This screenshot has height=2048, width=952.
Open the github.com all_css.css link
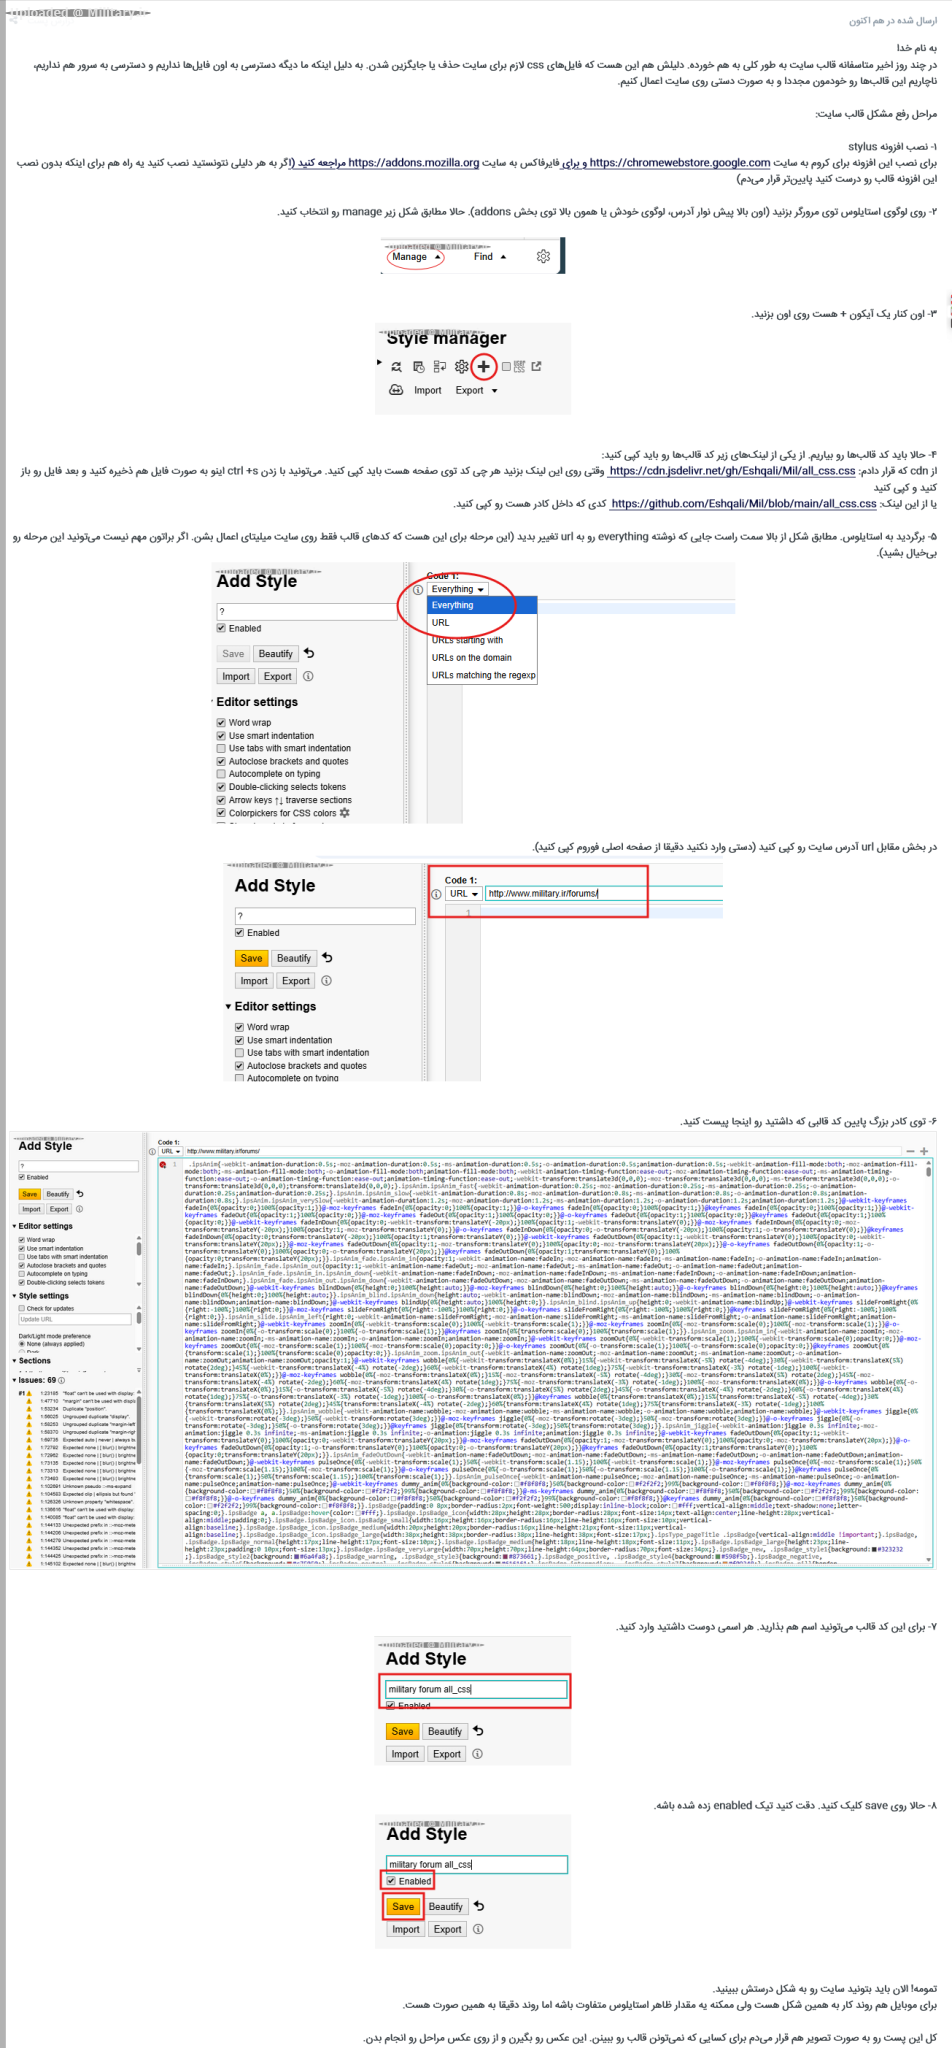(x=743, y=504)
